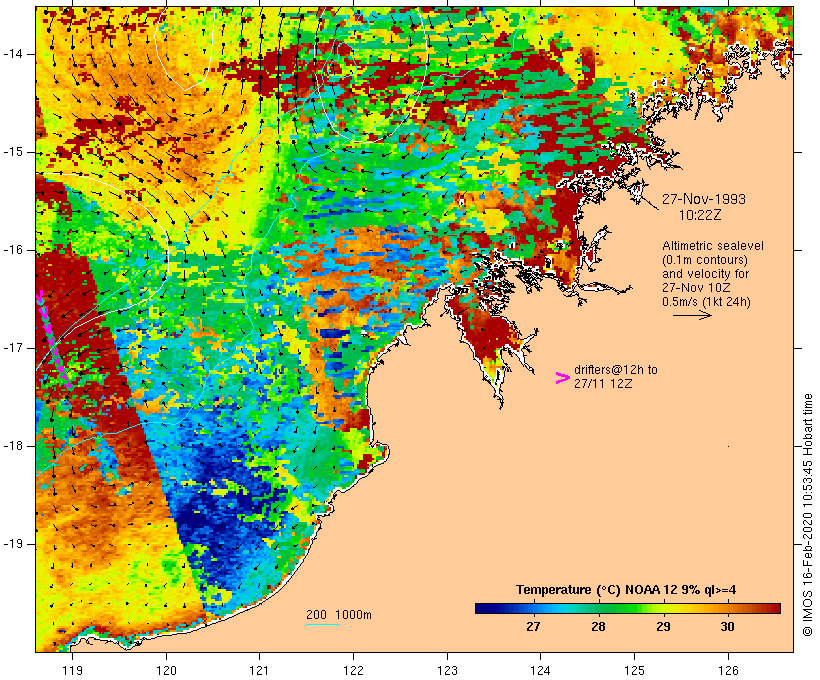The width and height of the screenshot is (820, 680).
Task: Click the '0.5m/s (1kt 24h)' velocity scale text
Action: 706,302
